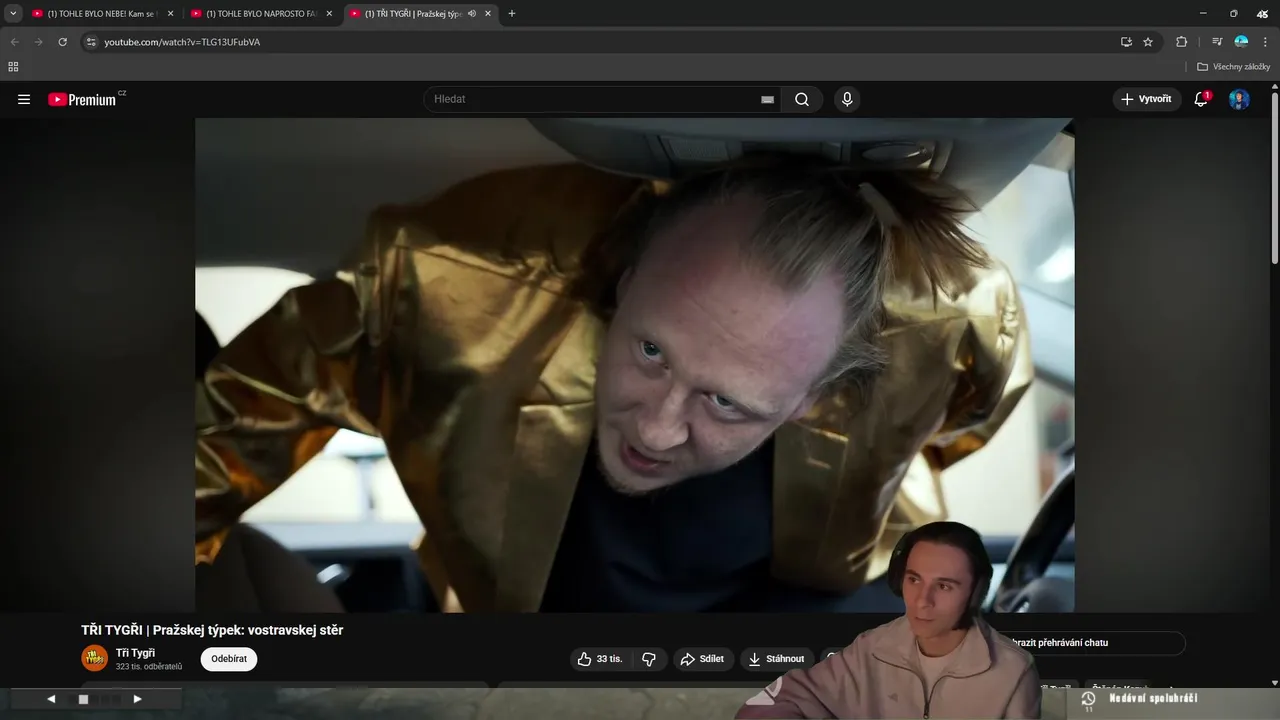Open a new browser tab
This screenshot has height=720, width=1280.
(512, 14)
